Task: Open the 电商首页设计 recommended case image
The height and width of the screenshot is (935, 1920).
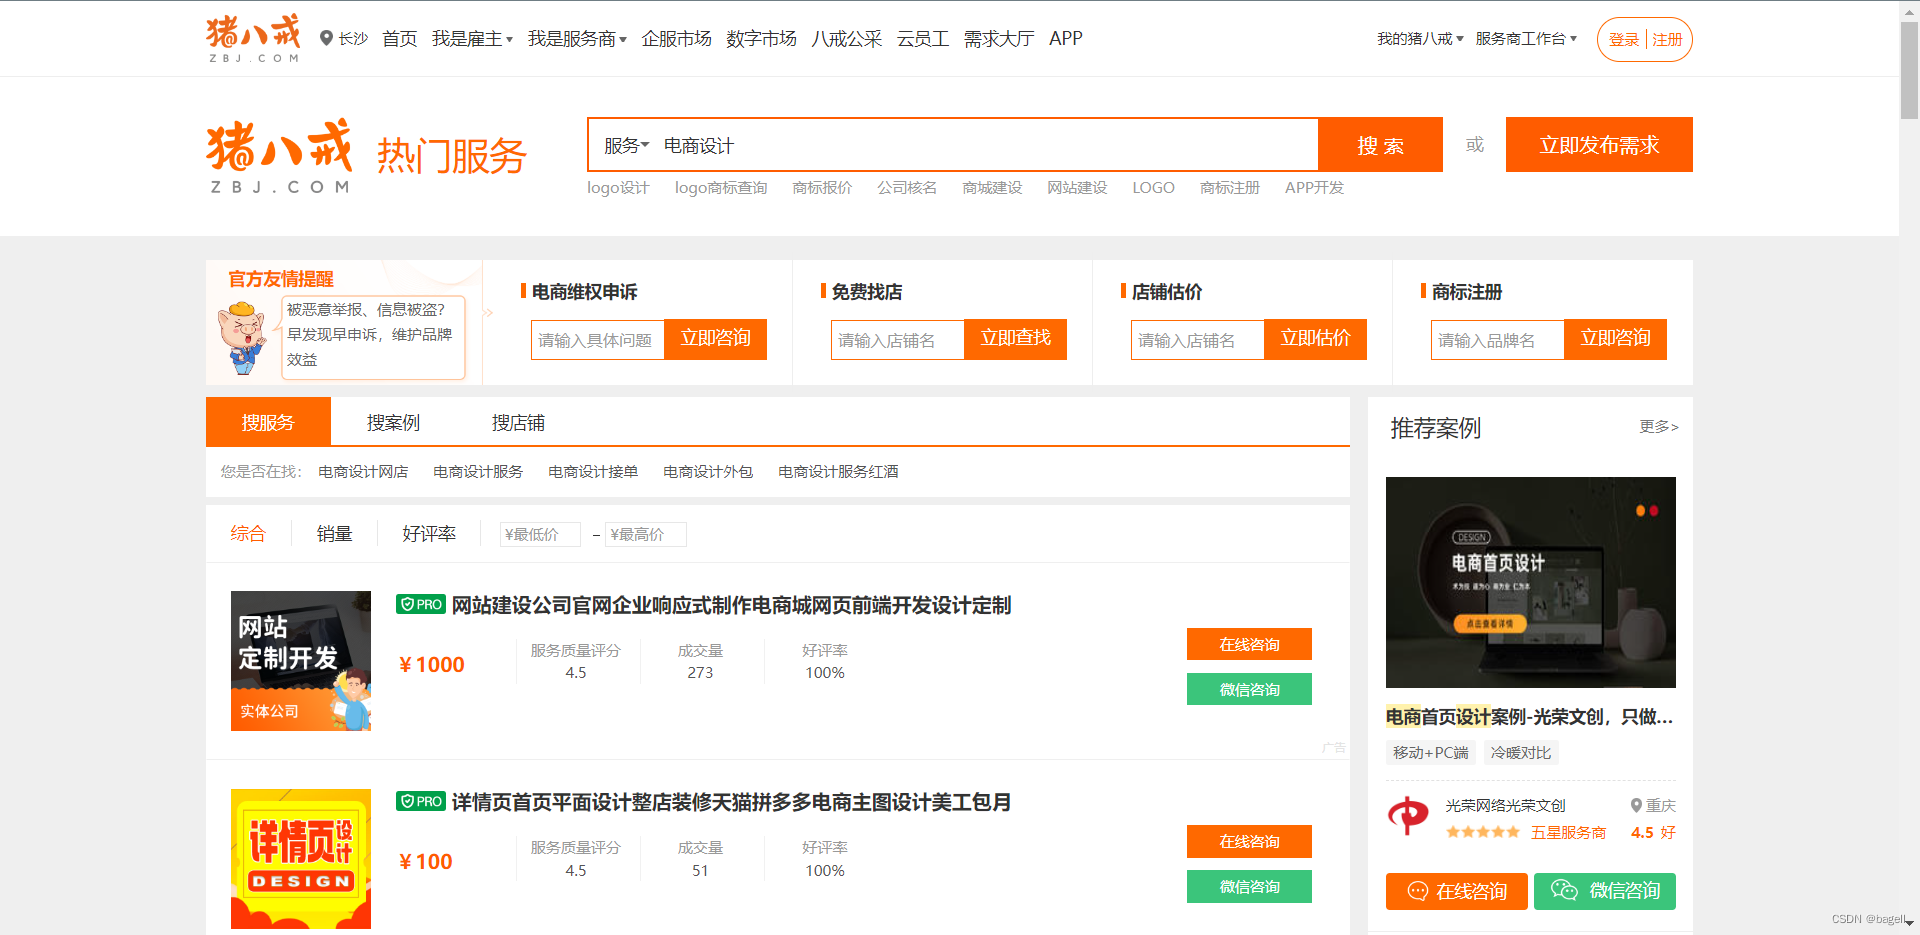Action: point(1531,582)
